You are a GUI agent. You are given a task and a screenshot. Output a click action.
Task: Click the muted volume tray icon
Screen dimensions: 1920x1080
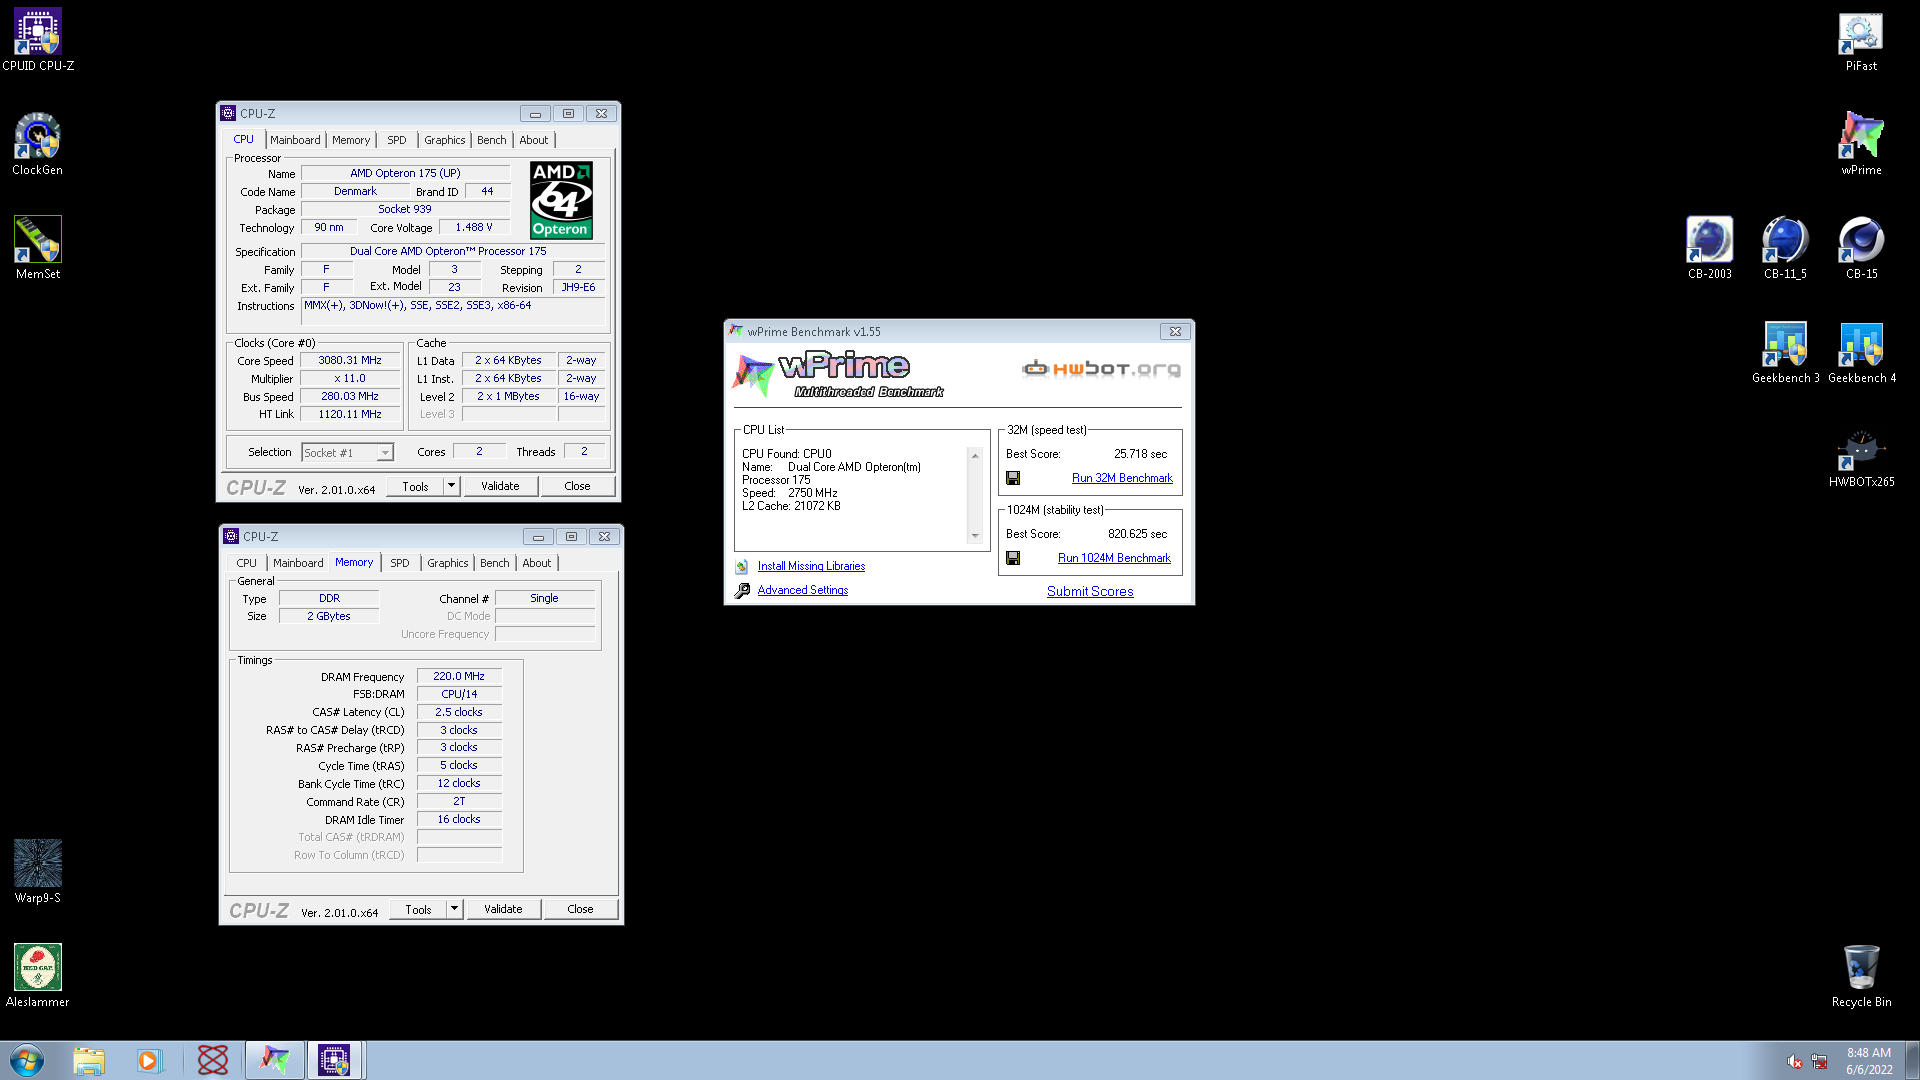click(x=1795, y=1061)
